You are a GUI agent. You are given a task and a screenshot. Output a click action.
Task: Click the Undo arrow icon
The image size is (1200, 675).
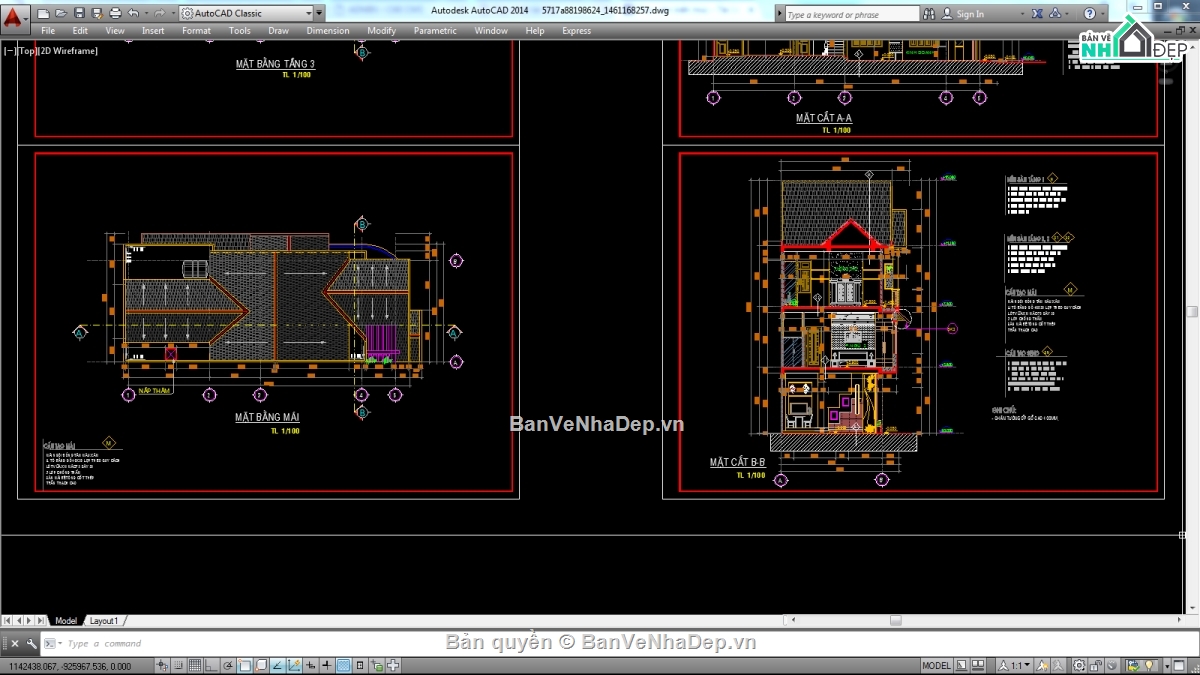[x=133, y=13]
